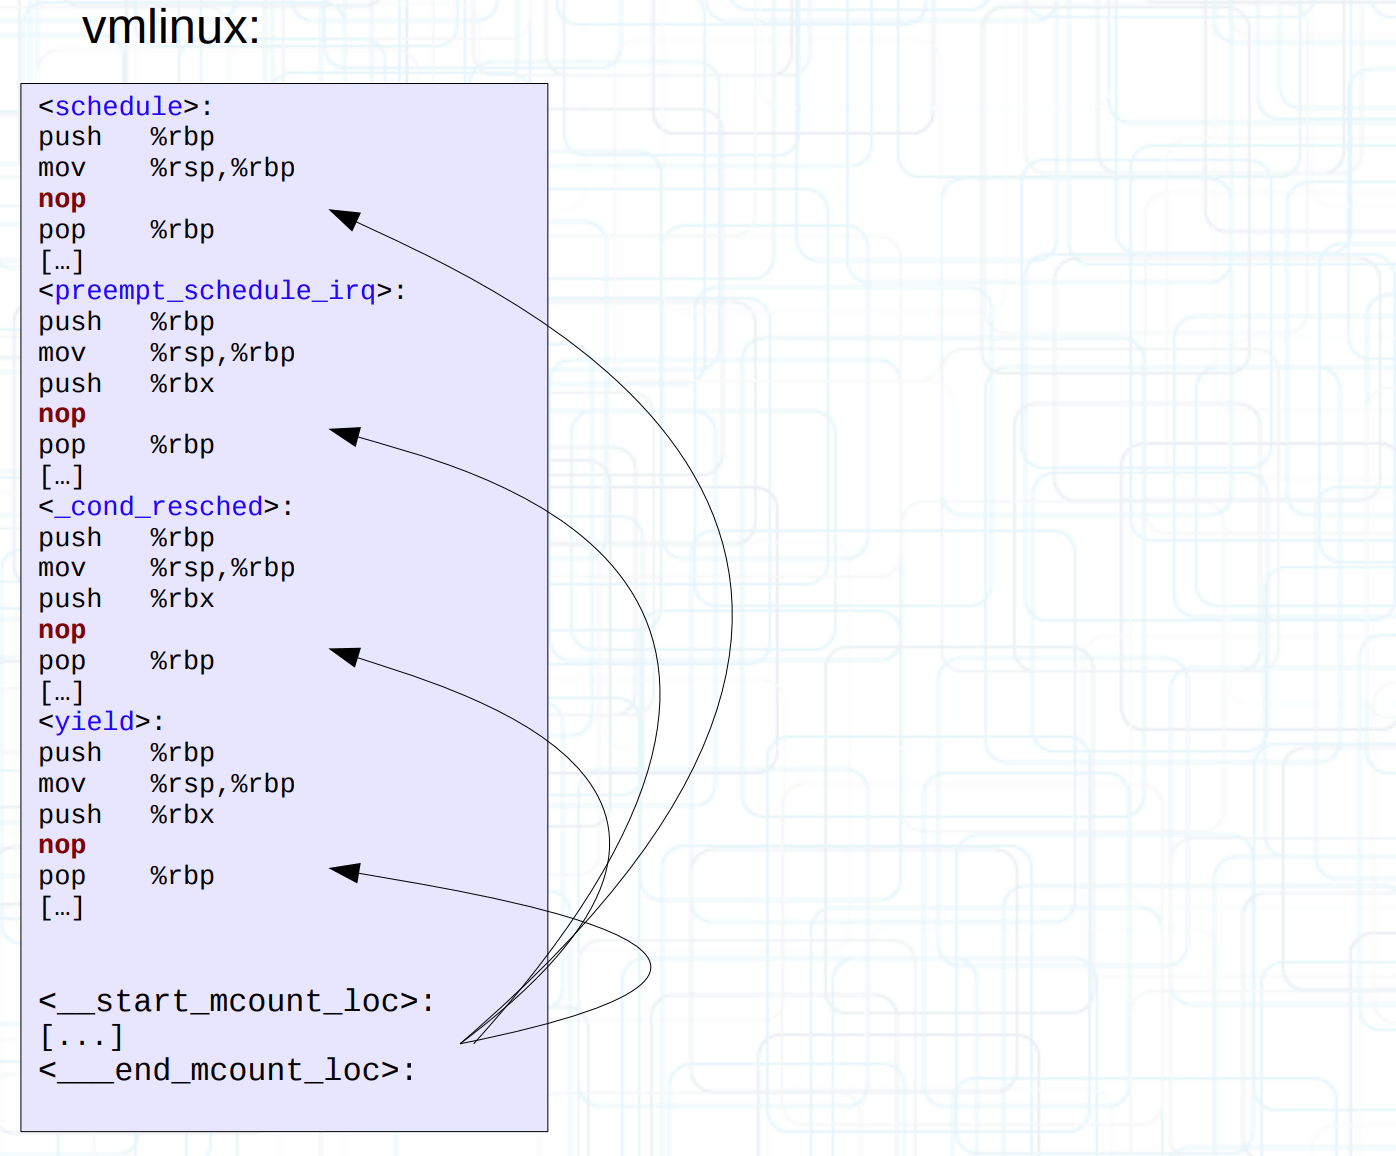This screenshot has height=1156, width=1396.
Task: Select arrowhead pointing at preempt_schedule_irq's nop
Action: (x=343, y=435)
